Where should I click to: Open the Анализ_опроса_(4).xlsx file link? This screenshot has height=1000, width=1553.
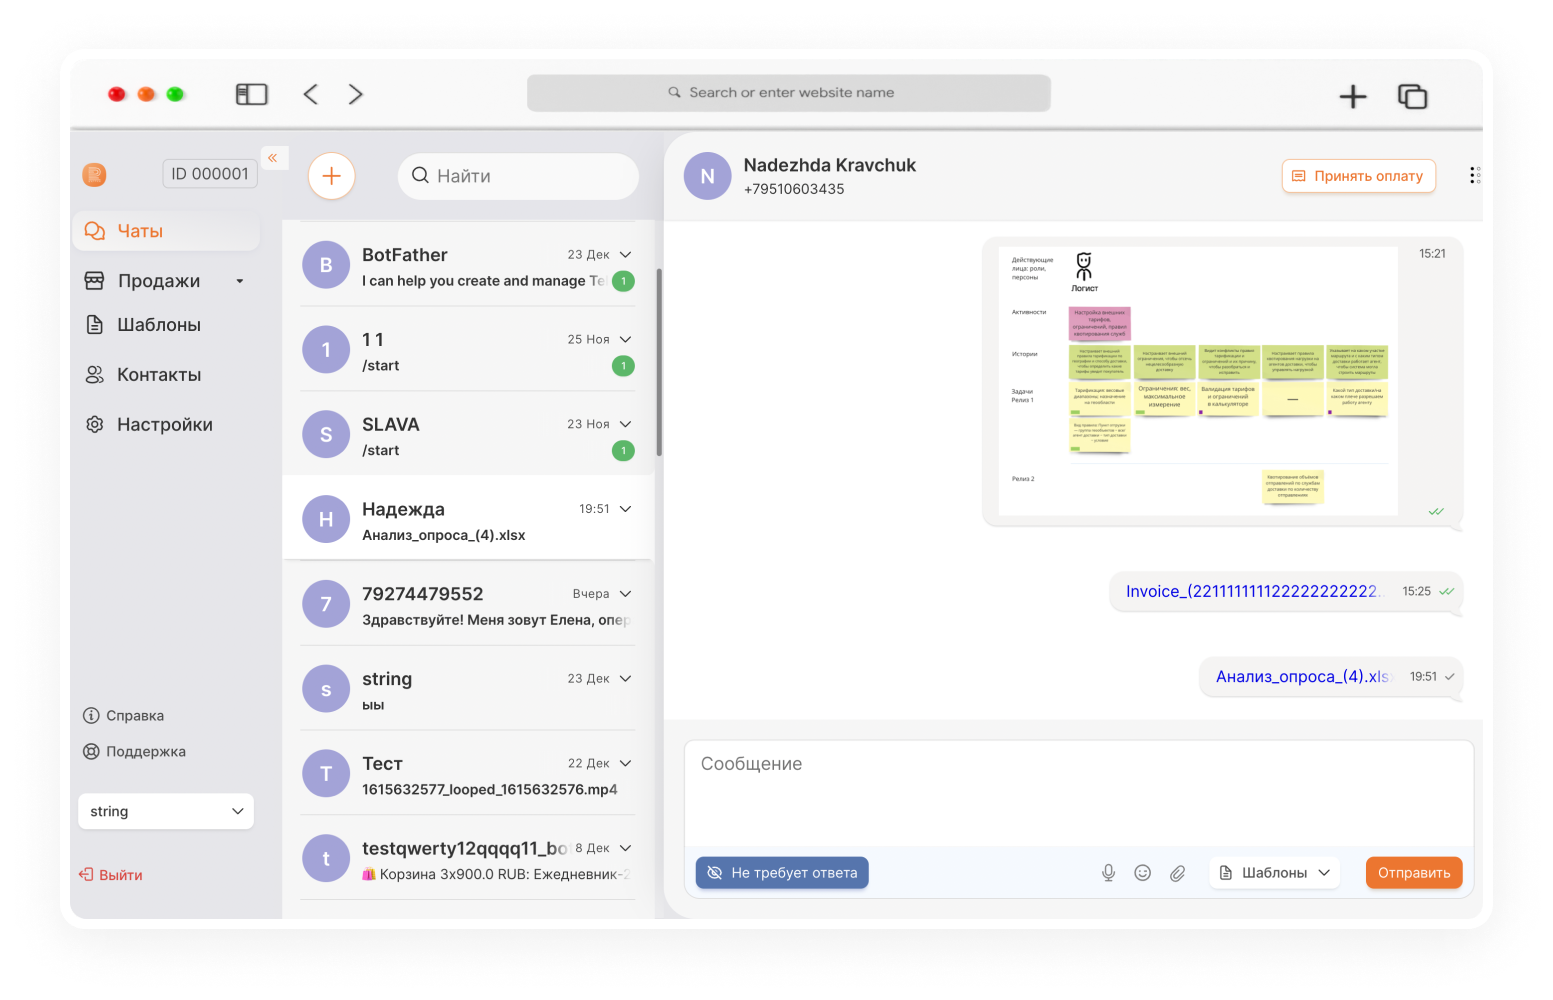tap(1303, 677)
